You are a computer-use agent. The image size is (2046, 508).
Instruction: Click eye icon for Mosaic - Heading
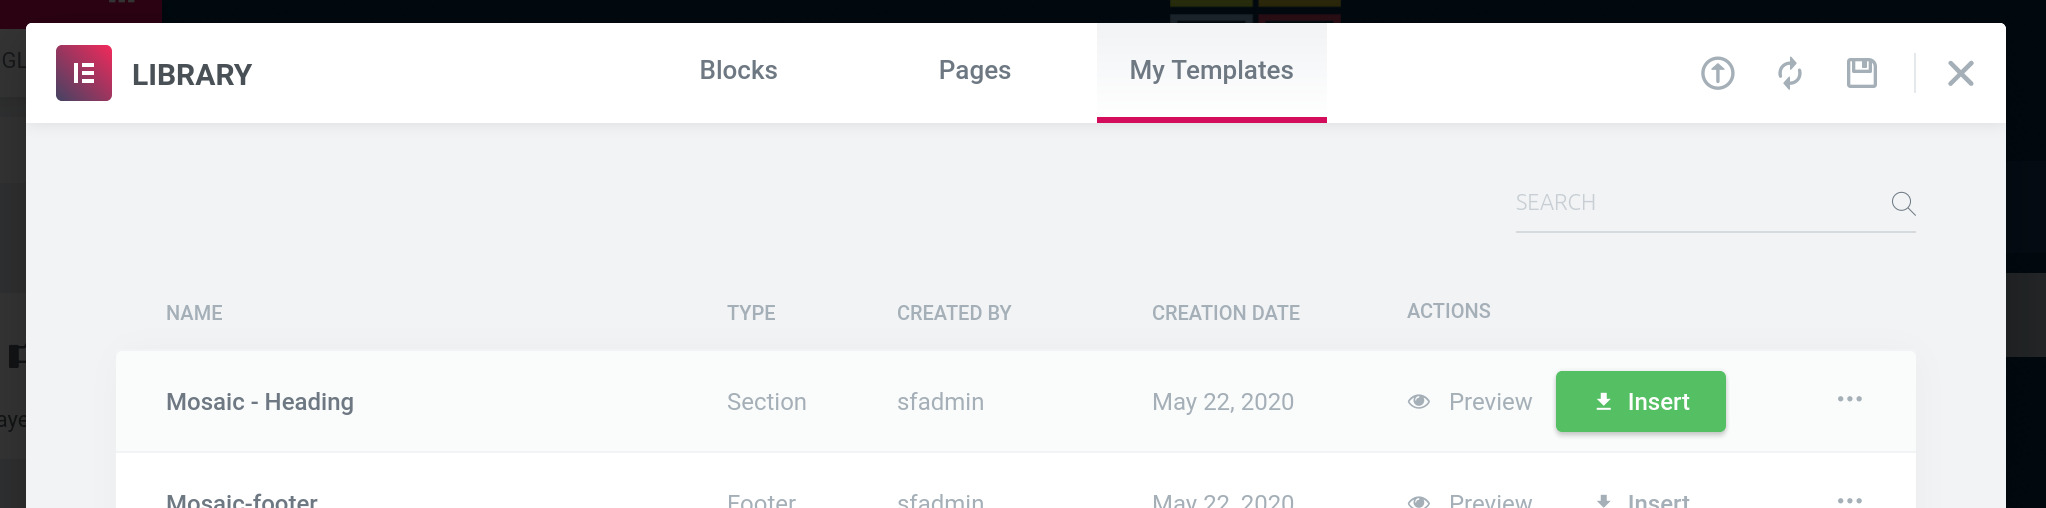click(x=1418, y=402)
